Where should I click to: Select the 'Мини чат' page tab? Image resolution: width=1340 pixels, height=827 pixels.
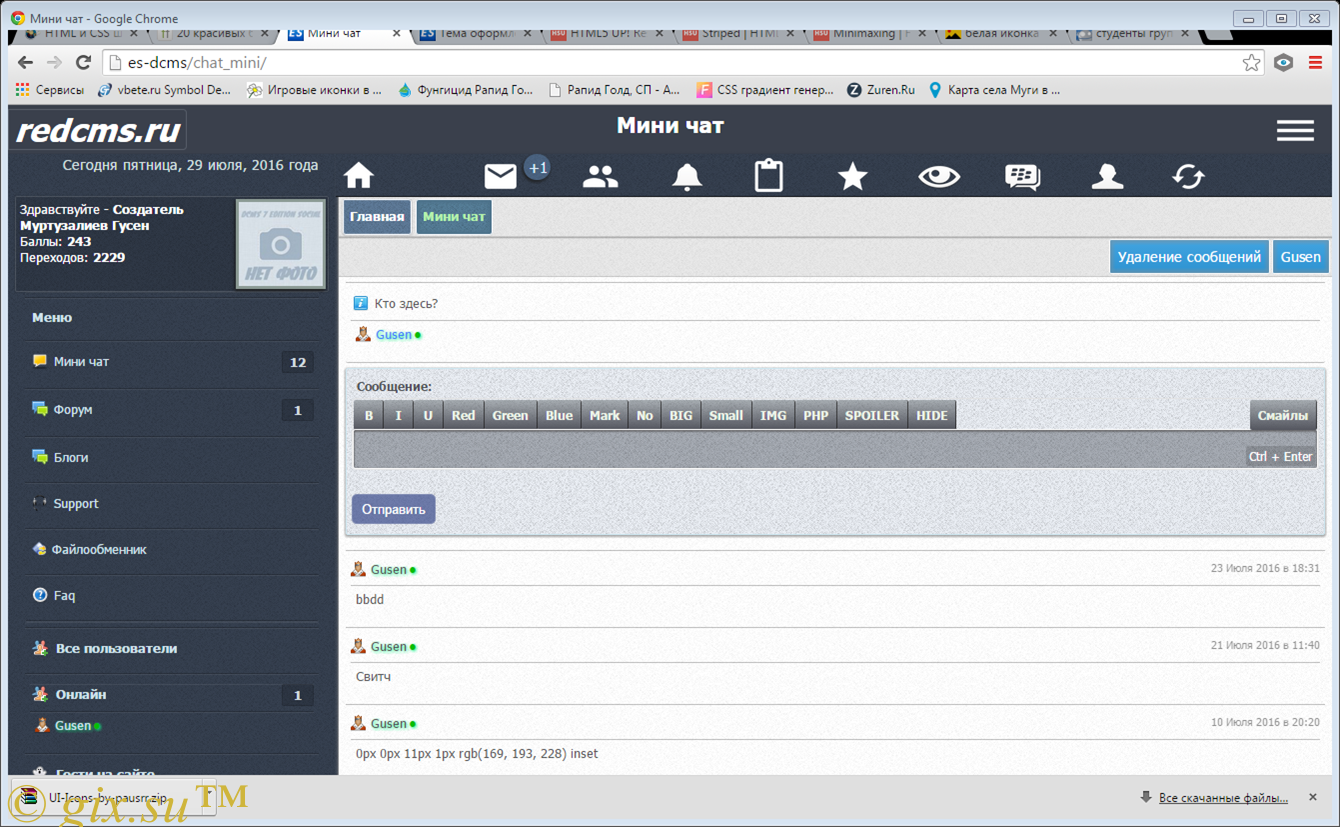tap(454, 217)
